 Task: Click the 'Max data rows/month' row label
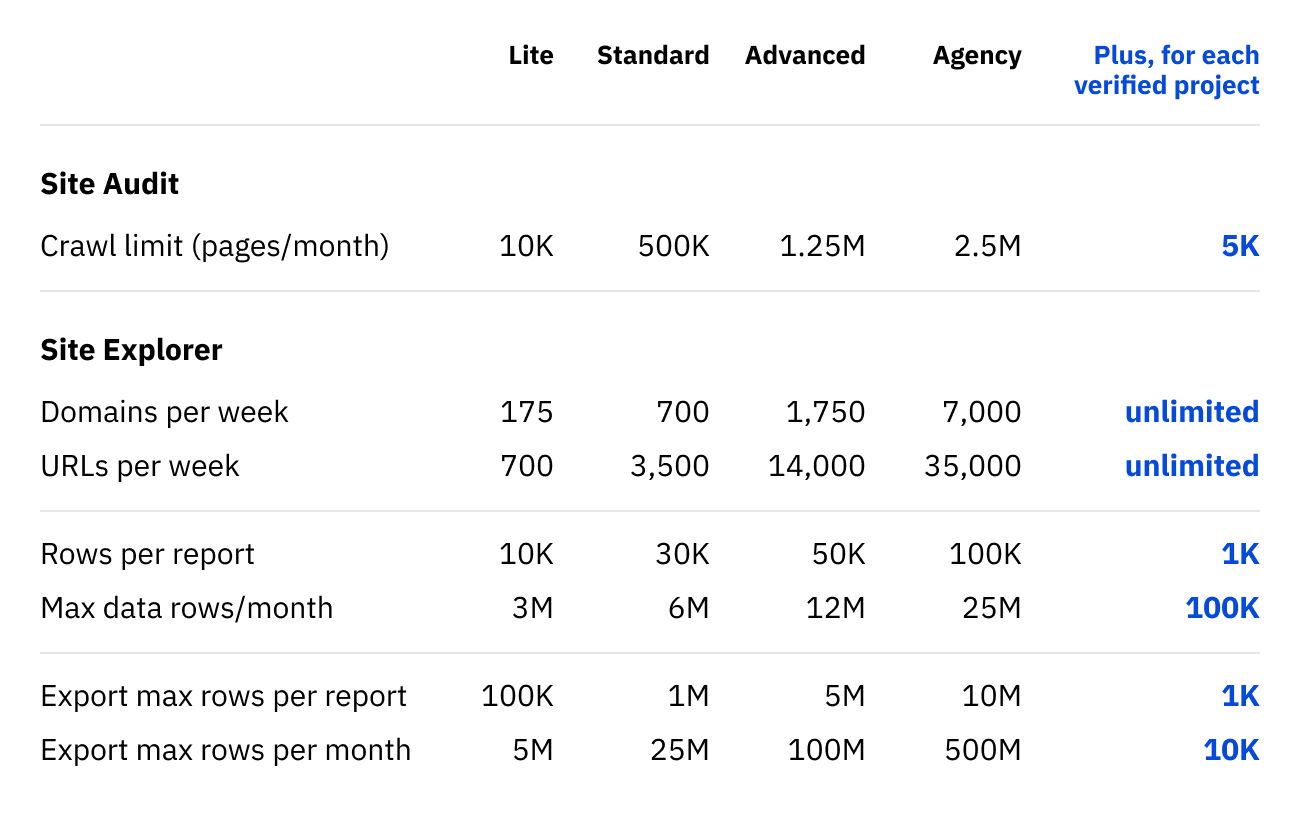[x=186, y=608]
